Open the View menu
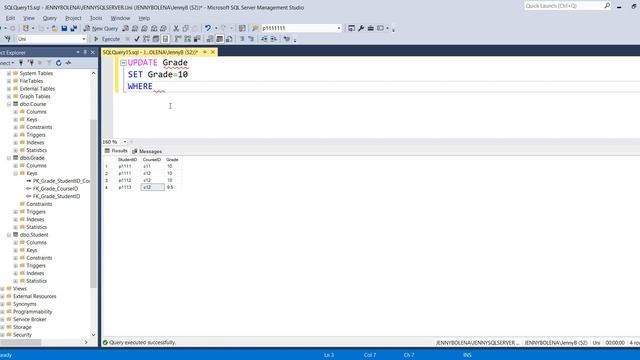 click(x=29, y=18)
